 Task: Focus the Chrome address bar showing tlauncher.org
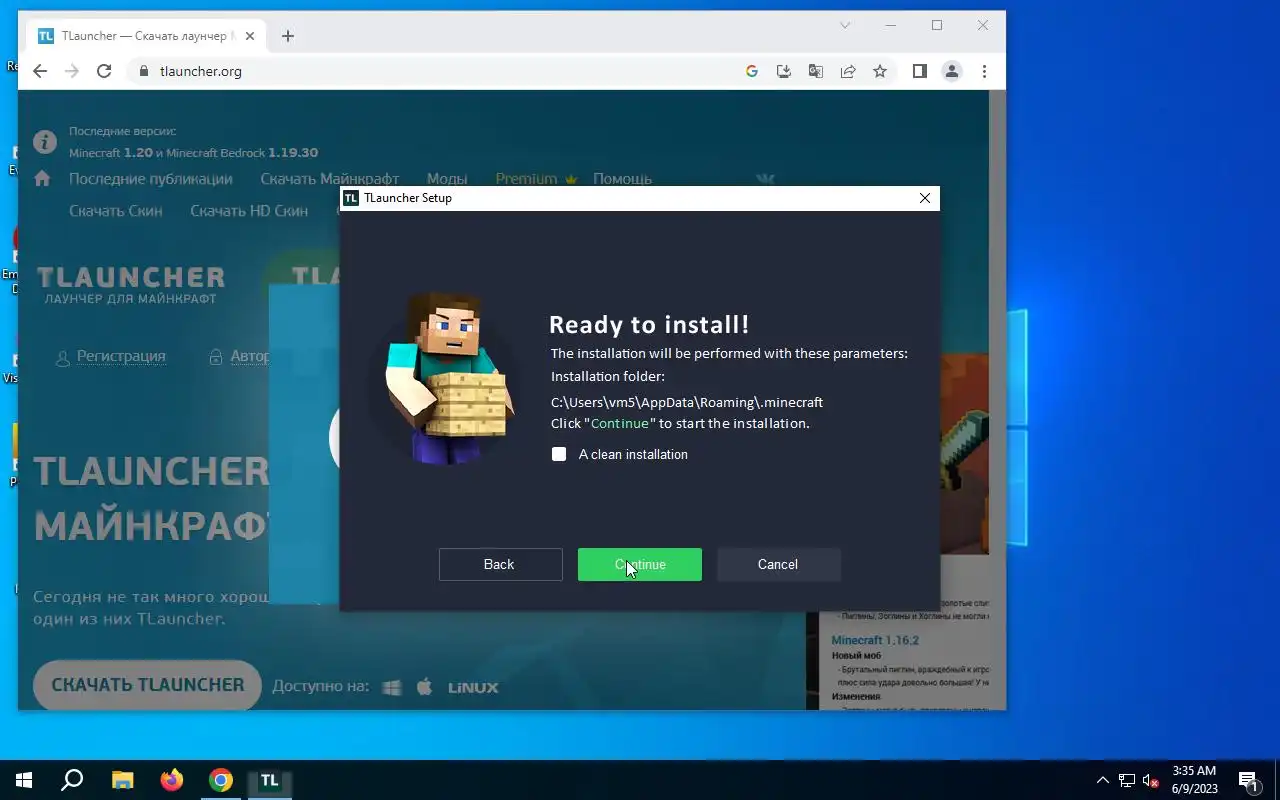point(440,71)
